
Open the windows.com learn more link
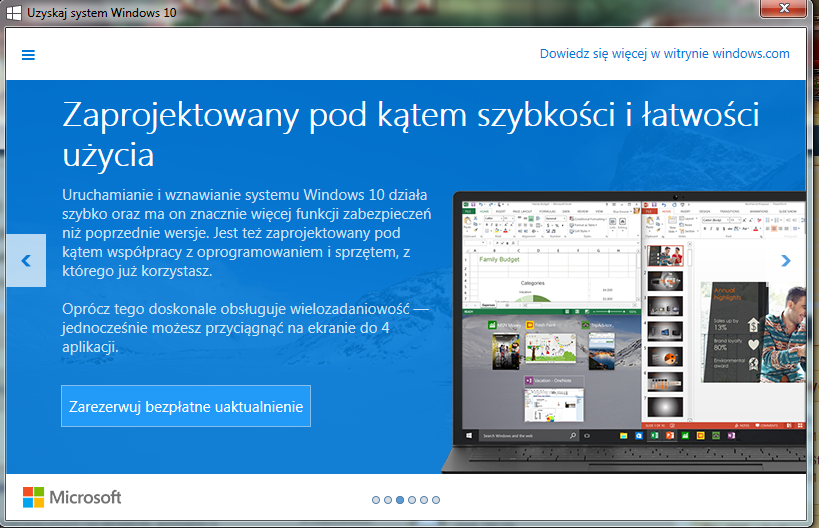(x=664, y=54)
